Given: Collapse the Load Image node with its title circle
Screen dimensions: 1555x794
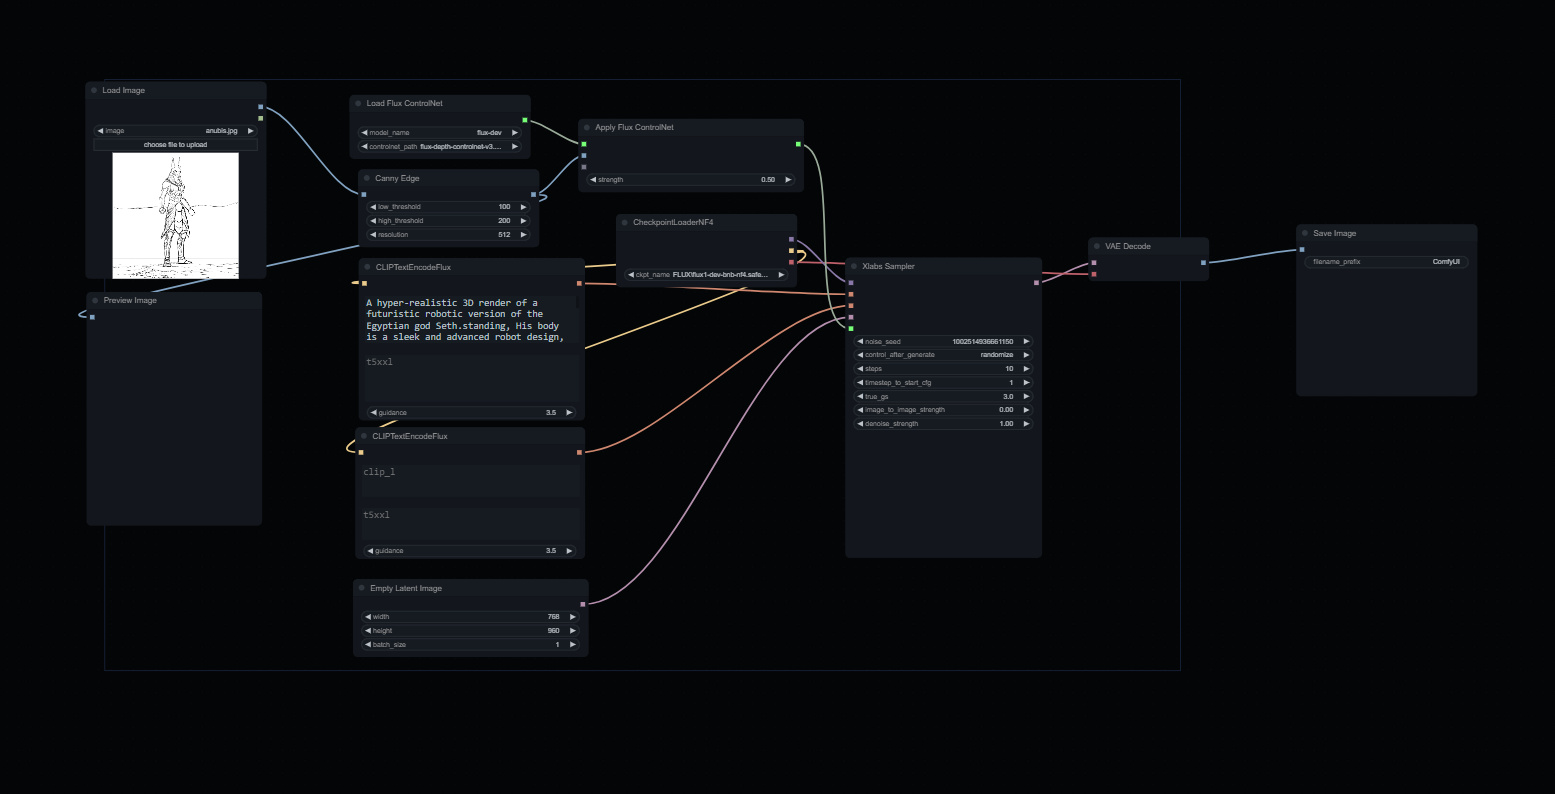Looking at the screenshot, I should coord(94,90).
